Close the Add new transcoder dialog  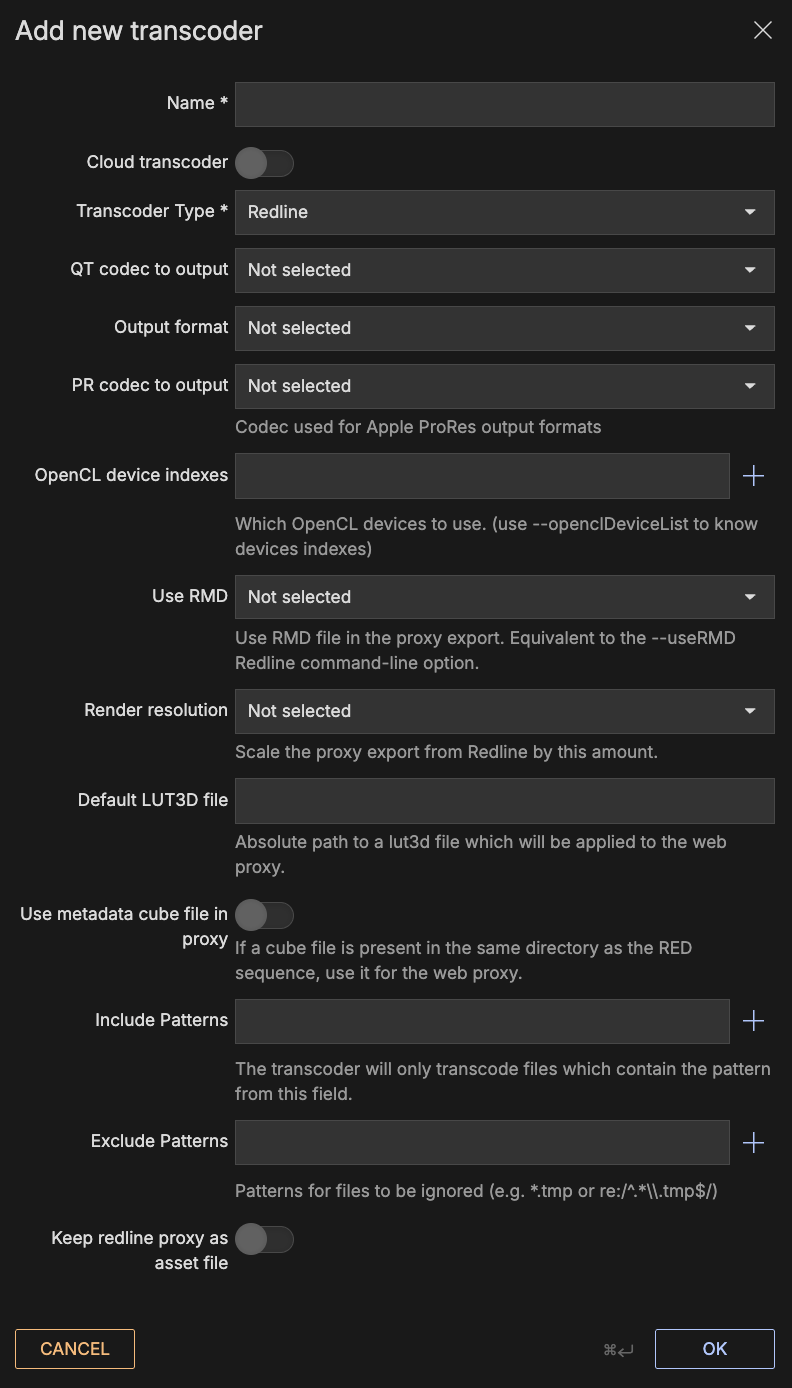(x=762, y=31)
